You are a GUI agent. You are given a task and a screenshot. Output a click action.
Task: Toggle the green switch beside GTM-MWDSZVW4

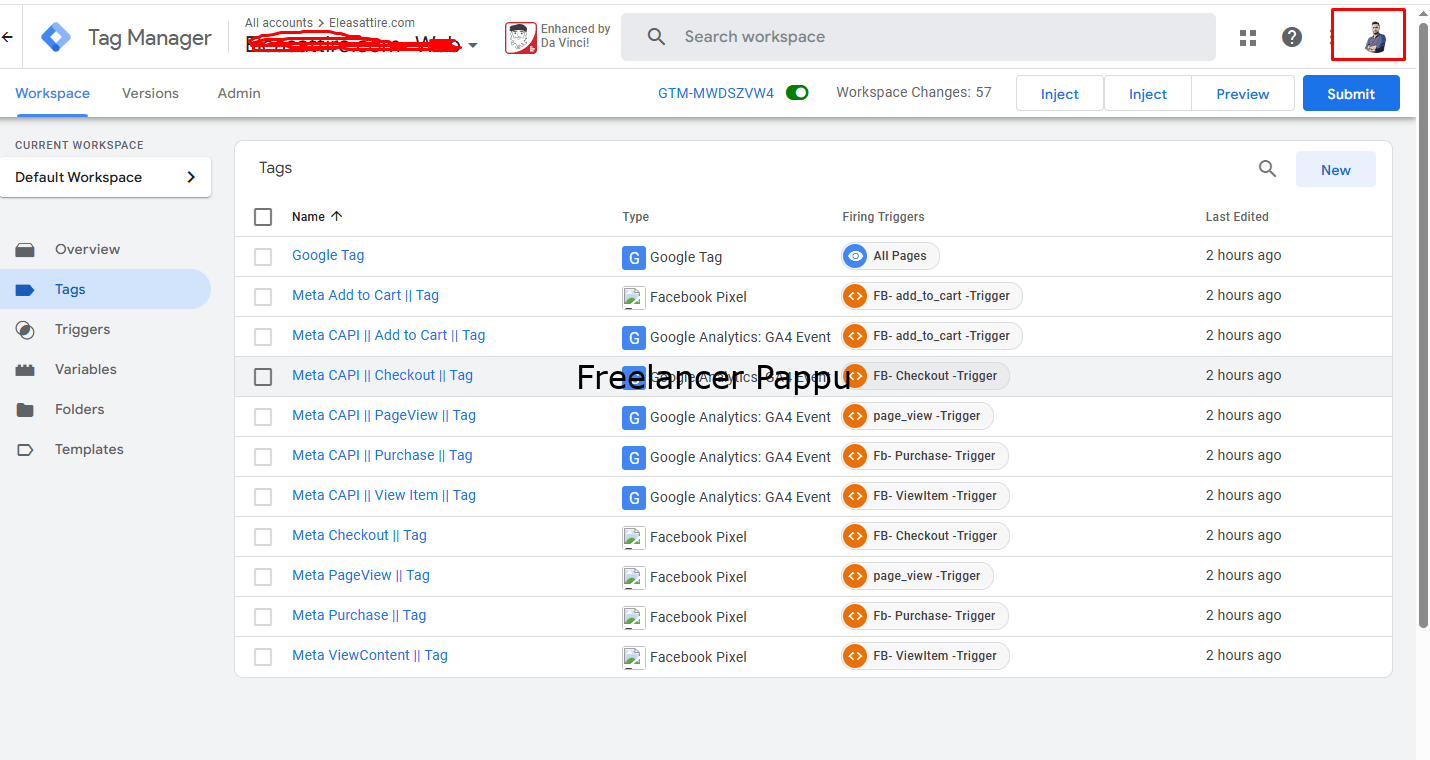pos(797,93)
